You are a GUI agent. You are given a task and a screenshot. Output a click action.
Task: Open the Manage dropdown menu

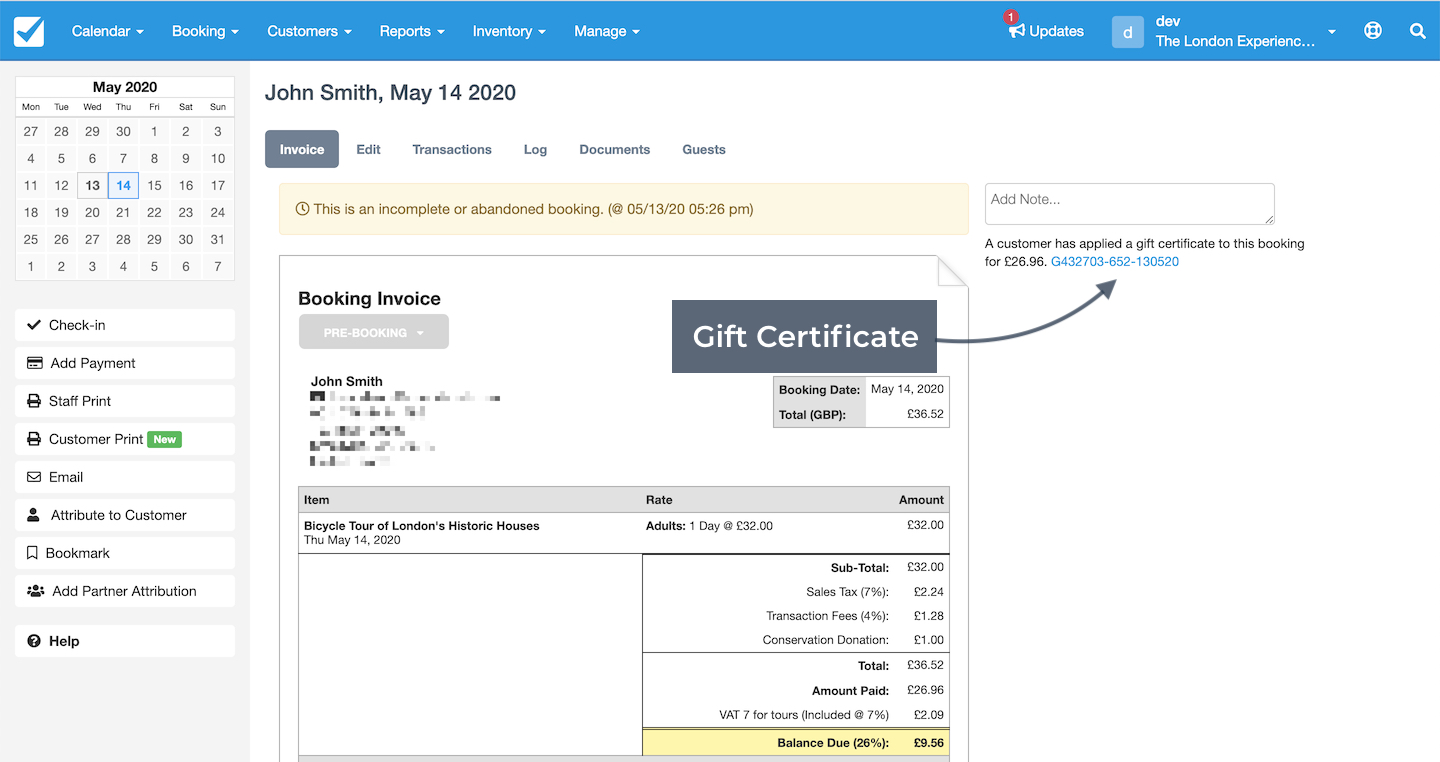pos(606,31)
